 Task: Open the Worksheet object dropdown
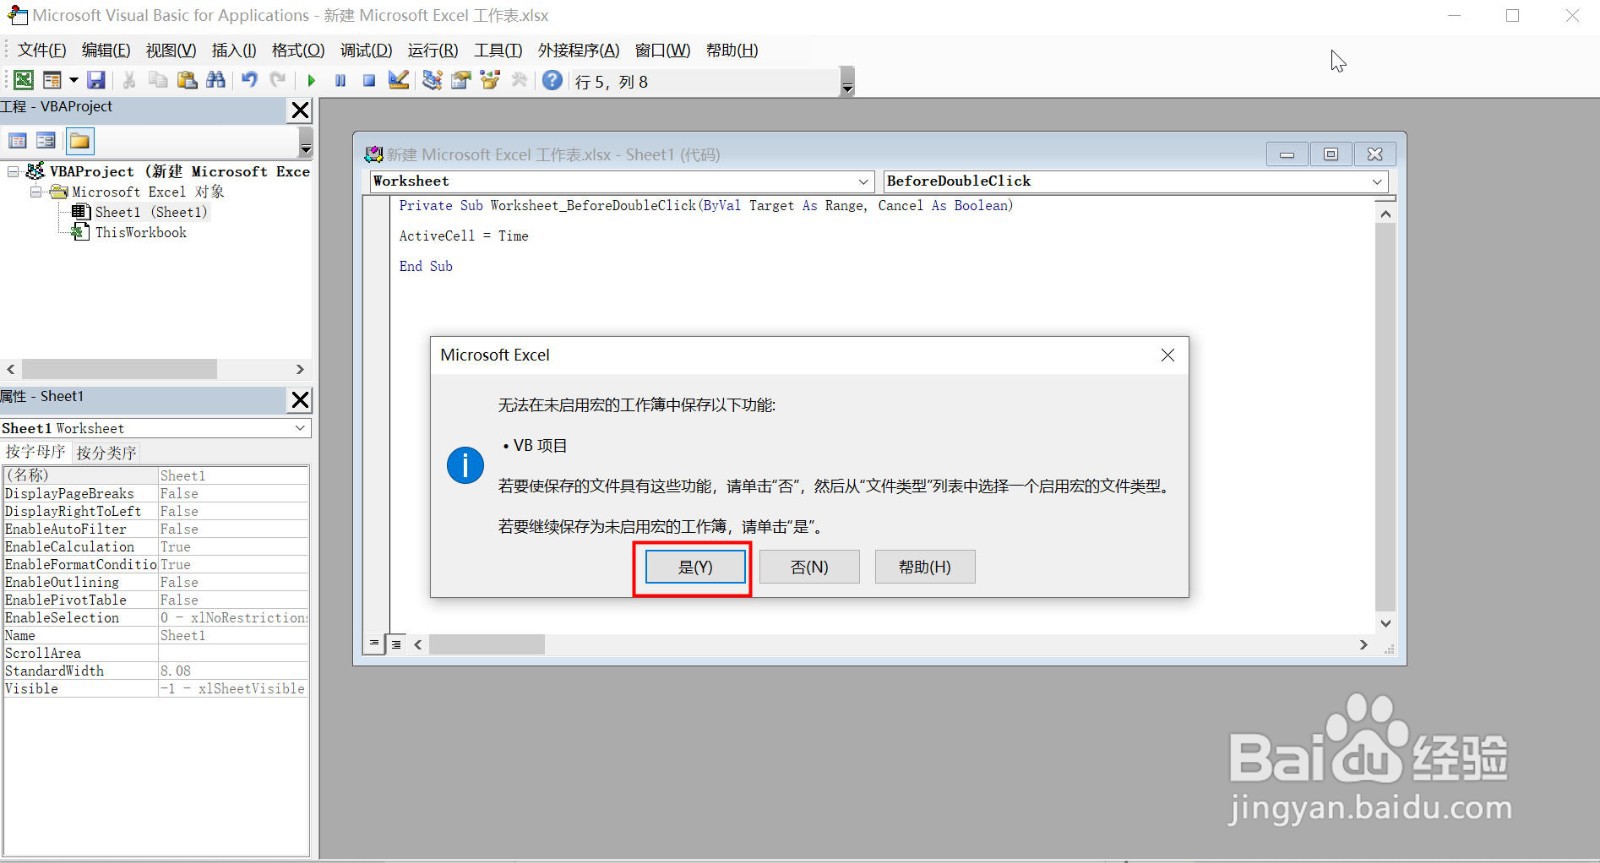pyautogui.click(x=864, y=181)
